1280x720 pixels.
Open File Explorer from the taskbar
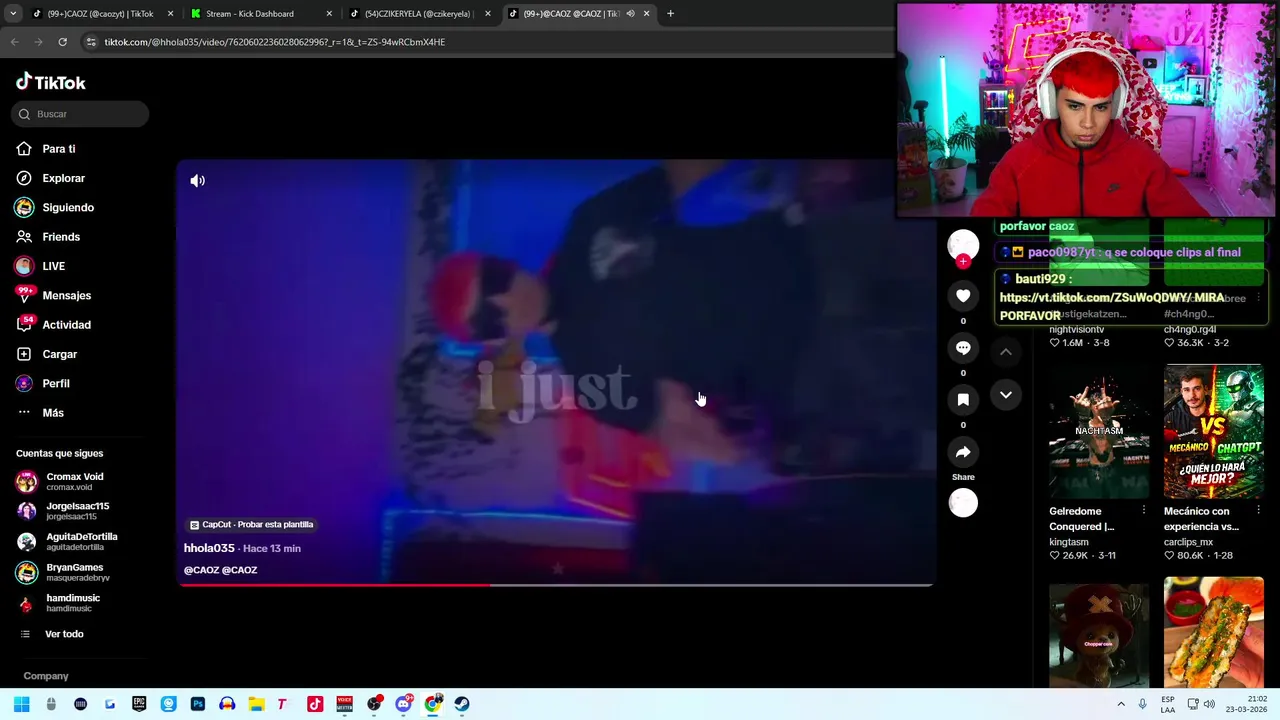[256, 704]
